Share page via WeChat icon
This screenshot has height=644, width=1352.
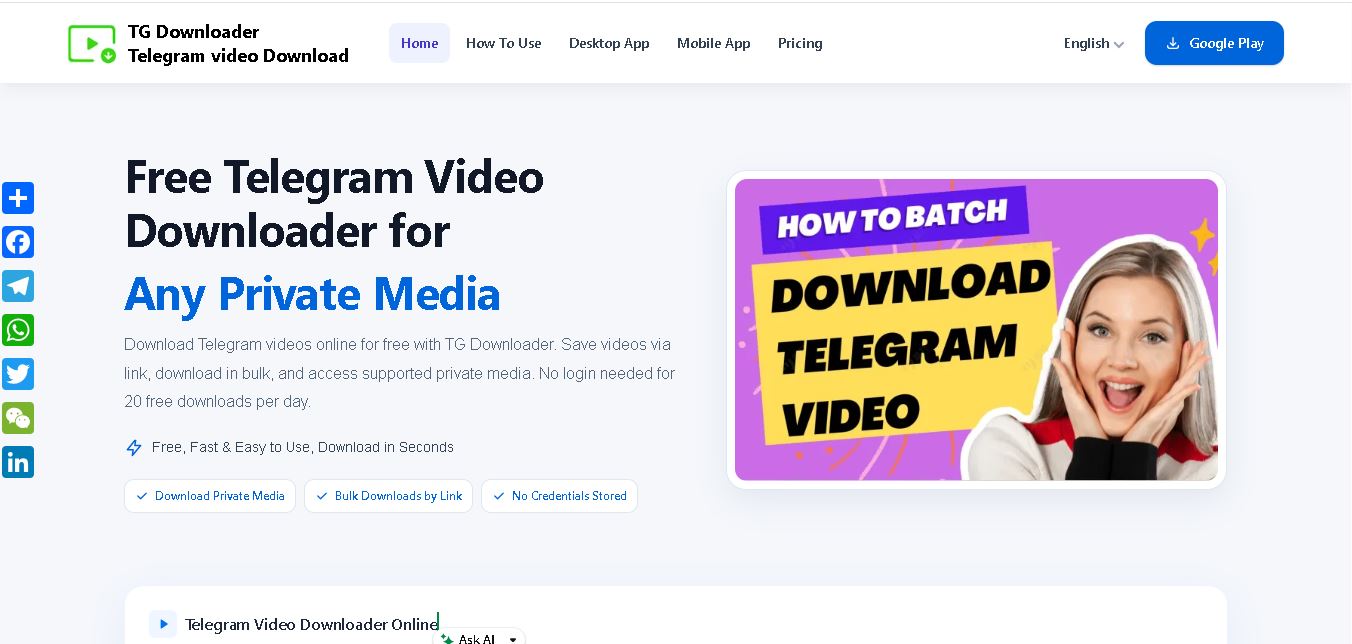pyautogui.click(x=18, y=418)
